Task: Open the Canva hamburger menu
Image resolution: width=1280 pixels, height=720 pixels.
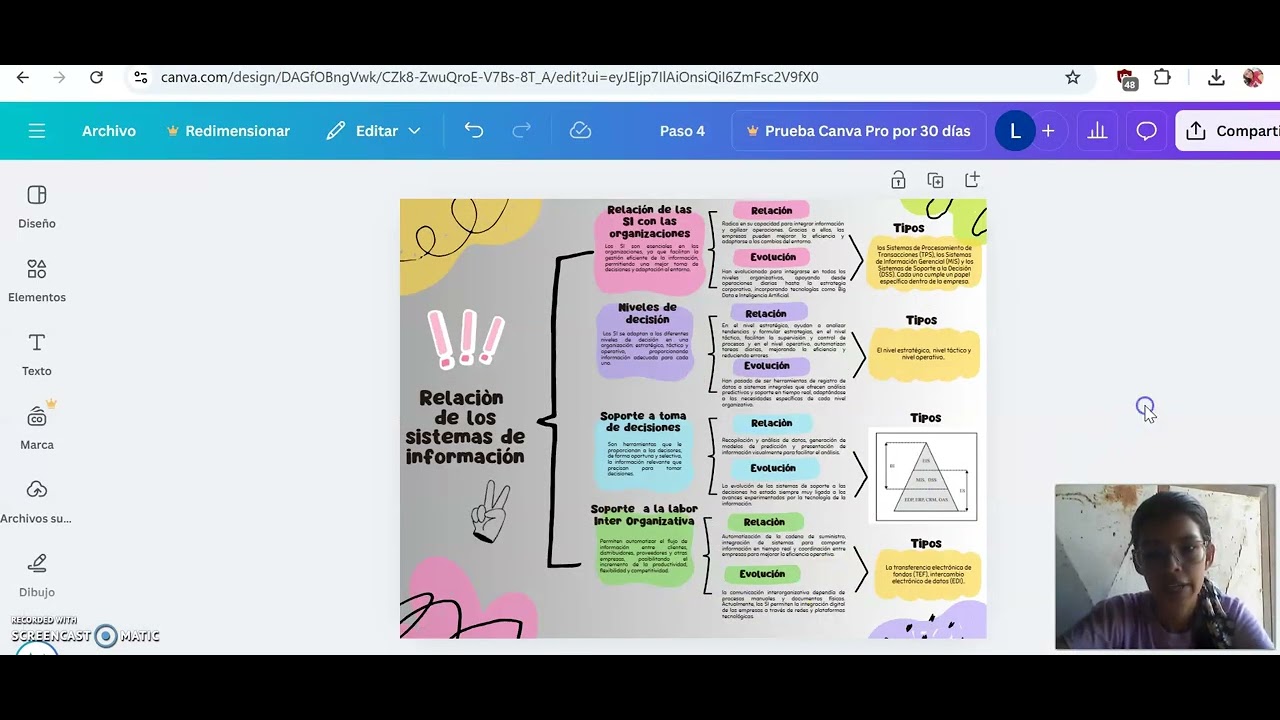Action: click(37, 131)
